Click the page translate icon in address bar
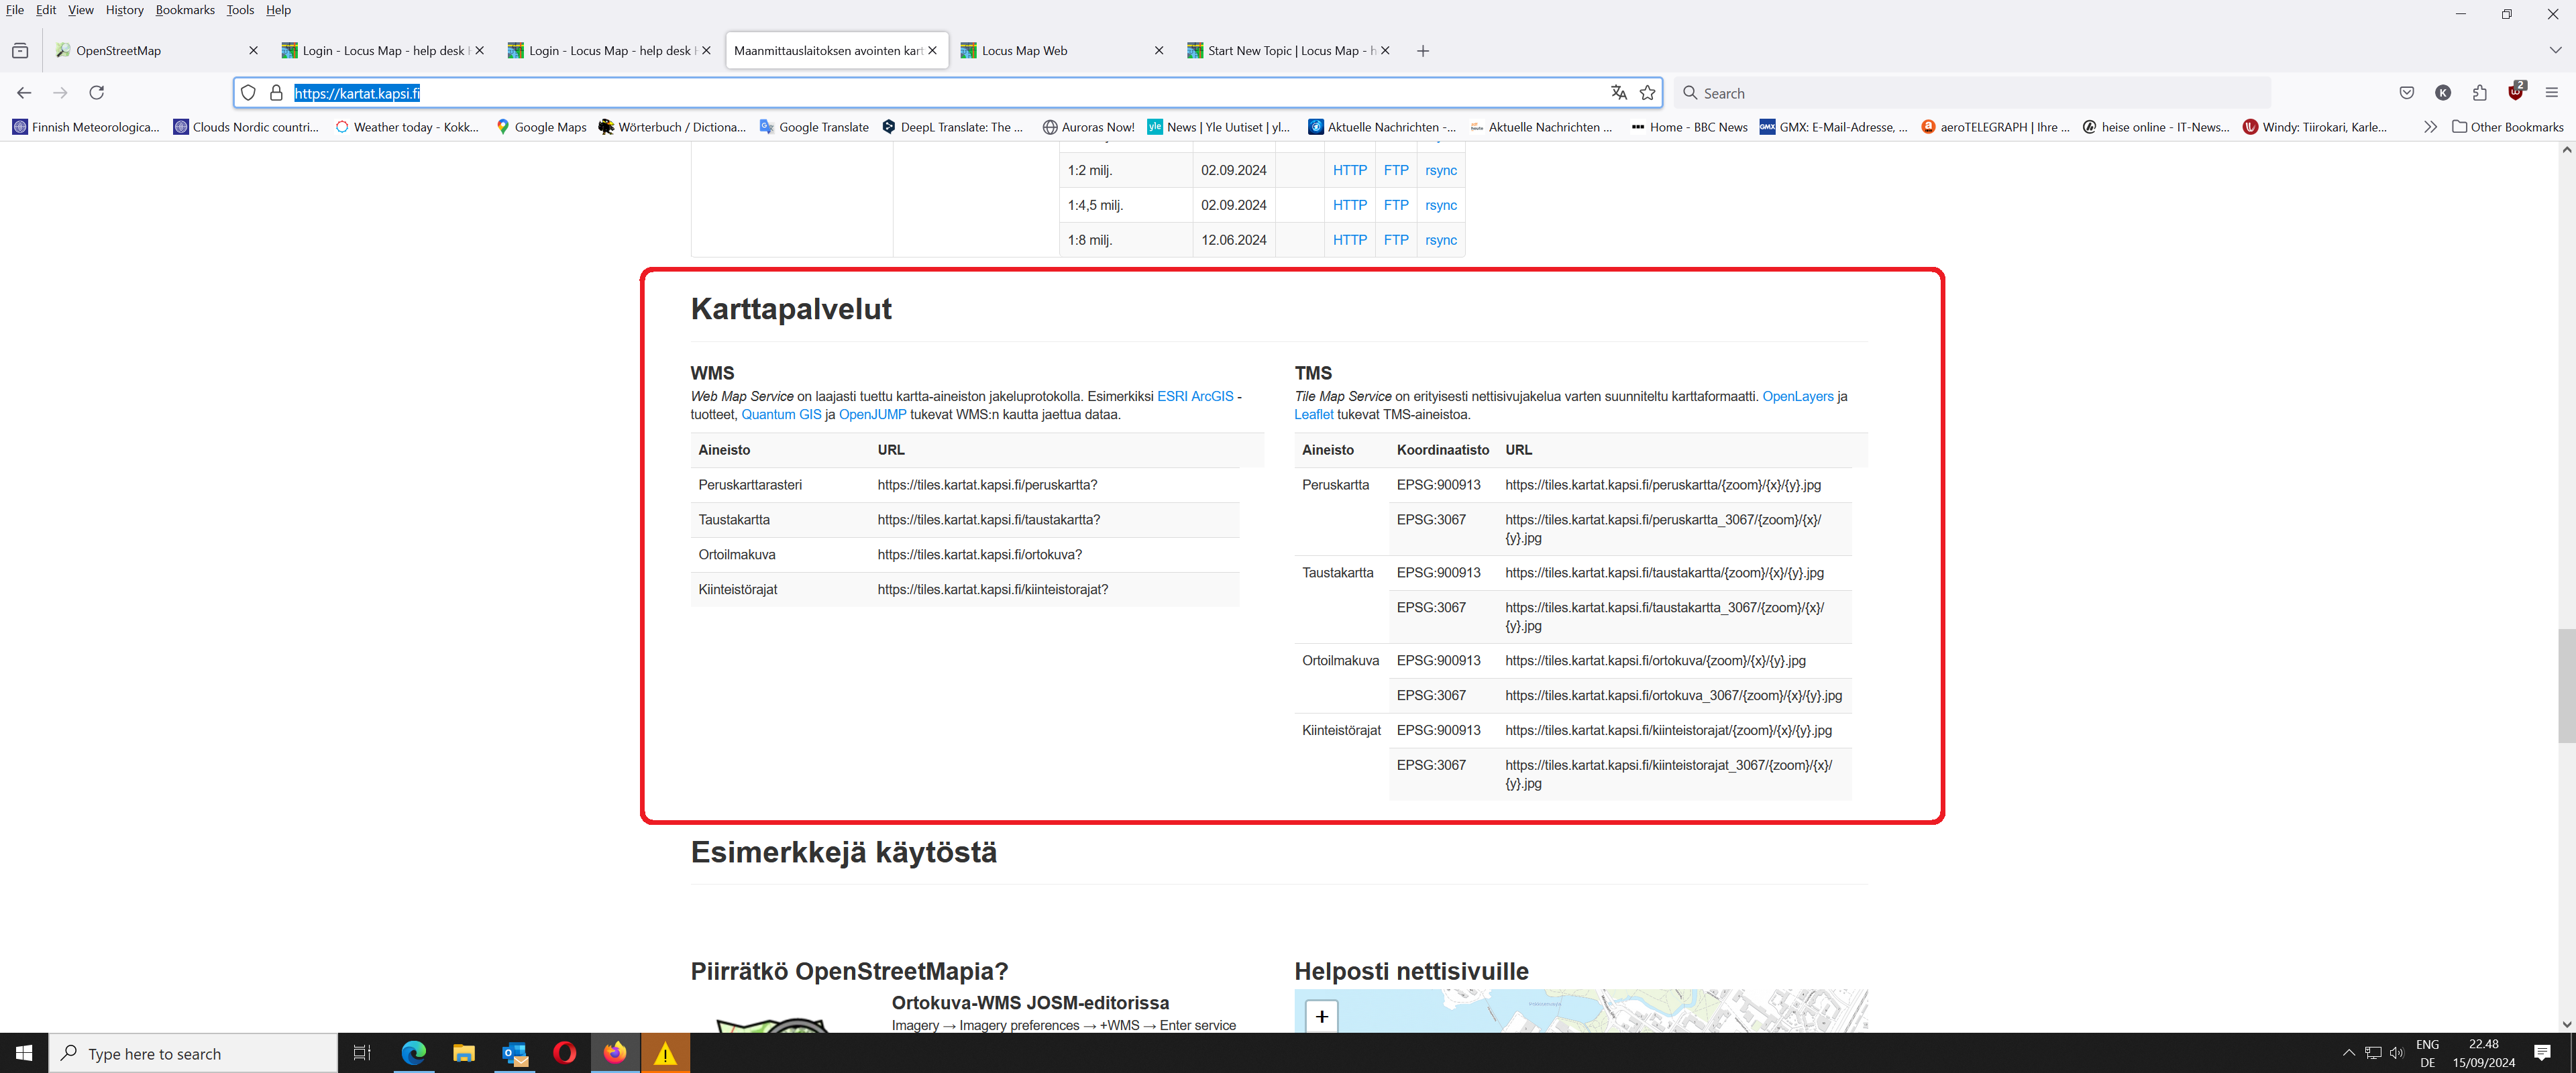The height and width of the screenshot is (1073, 2576). click(1618, 93)
